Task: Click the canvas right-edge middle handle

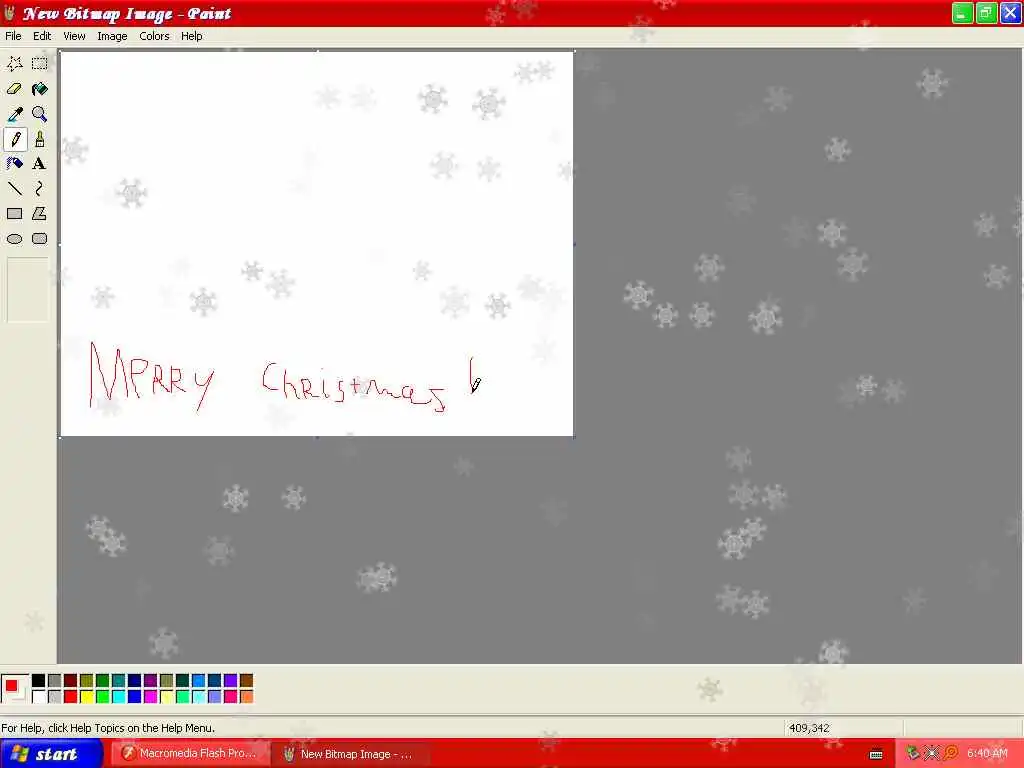Action: [x=575, y=244]
